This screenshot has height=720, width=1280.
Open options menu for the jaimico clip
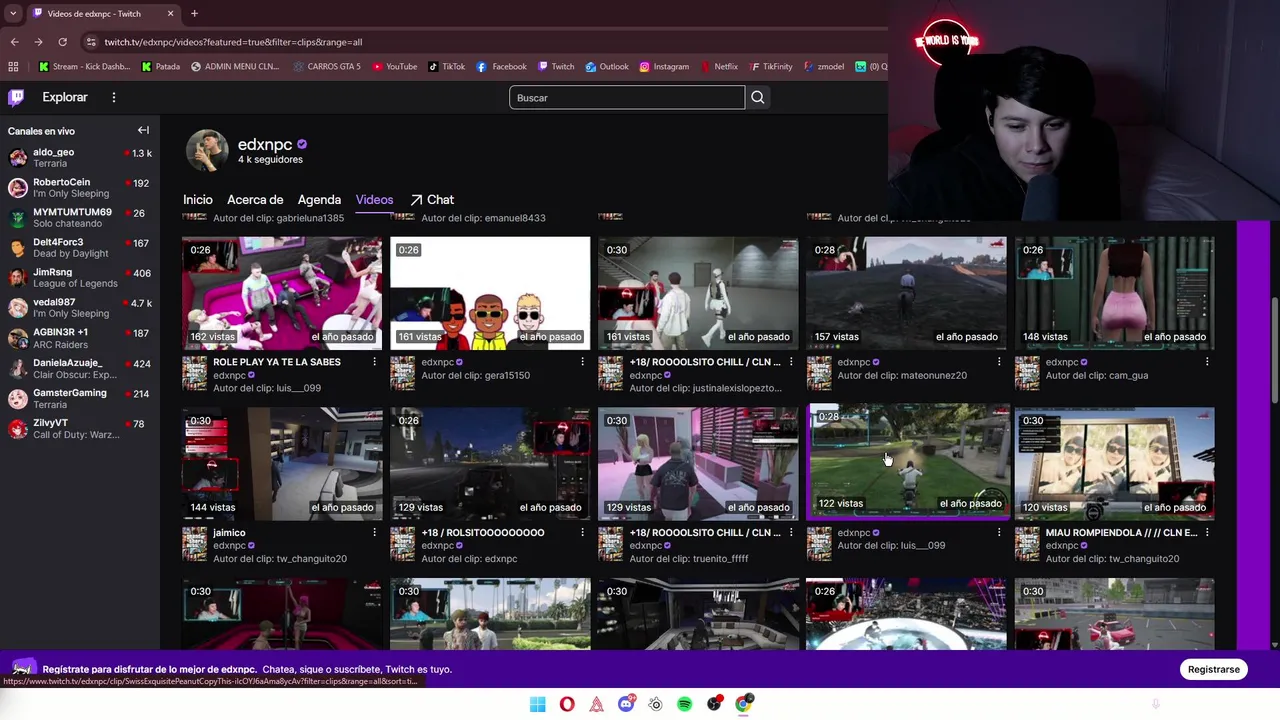pyautogui.click(x=374, y=533)
